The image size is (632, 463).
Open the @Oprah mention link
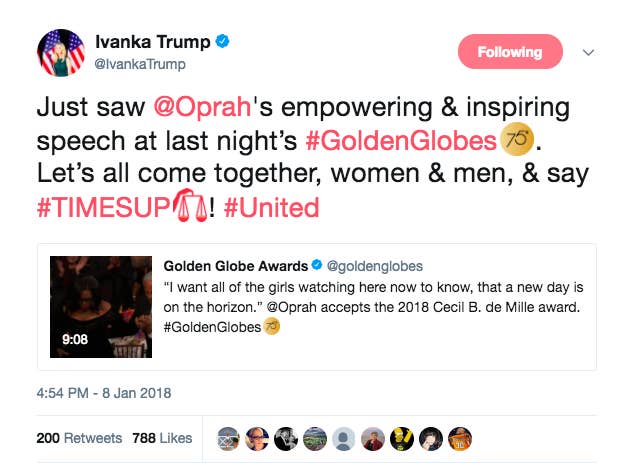tap(202, 107)
